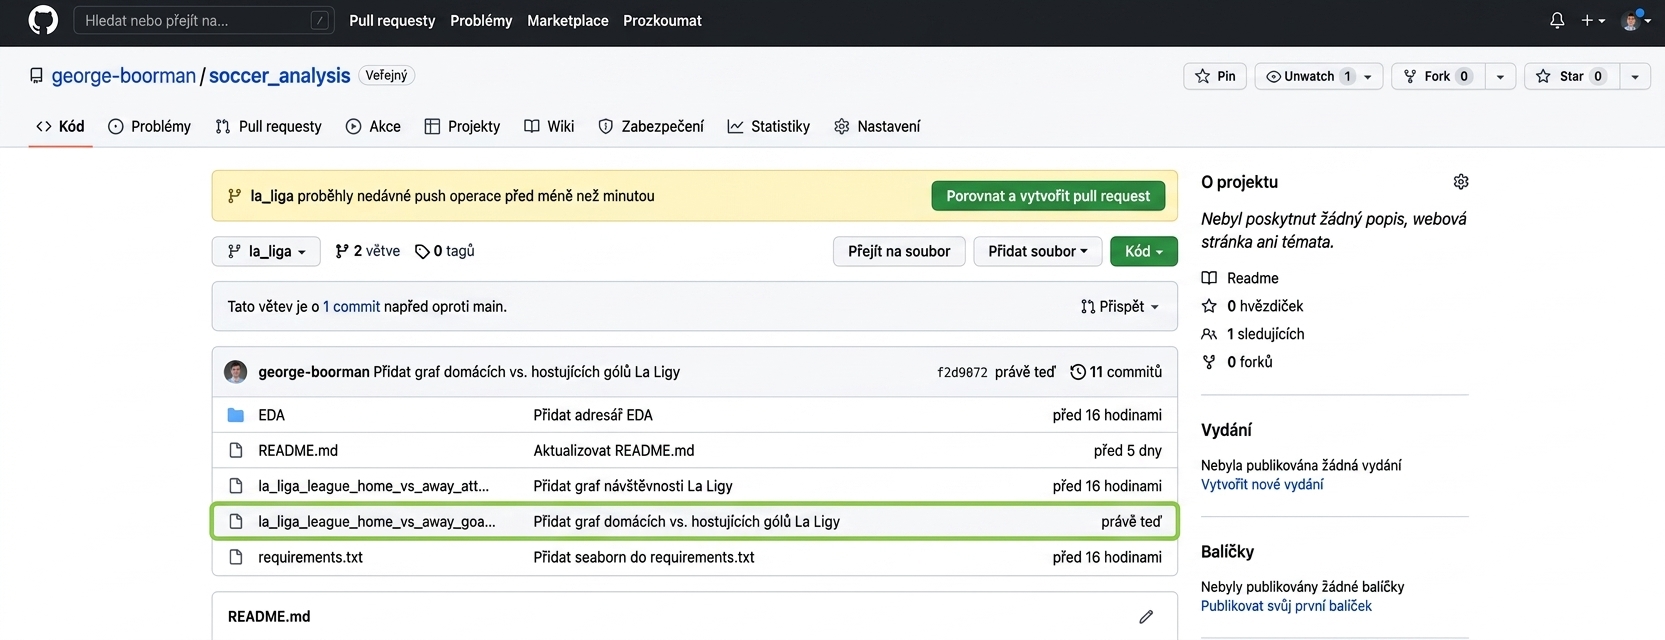Open 'Aktualizovat README.md' commit message

614,451
